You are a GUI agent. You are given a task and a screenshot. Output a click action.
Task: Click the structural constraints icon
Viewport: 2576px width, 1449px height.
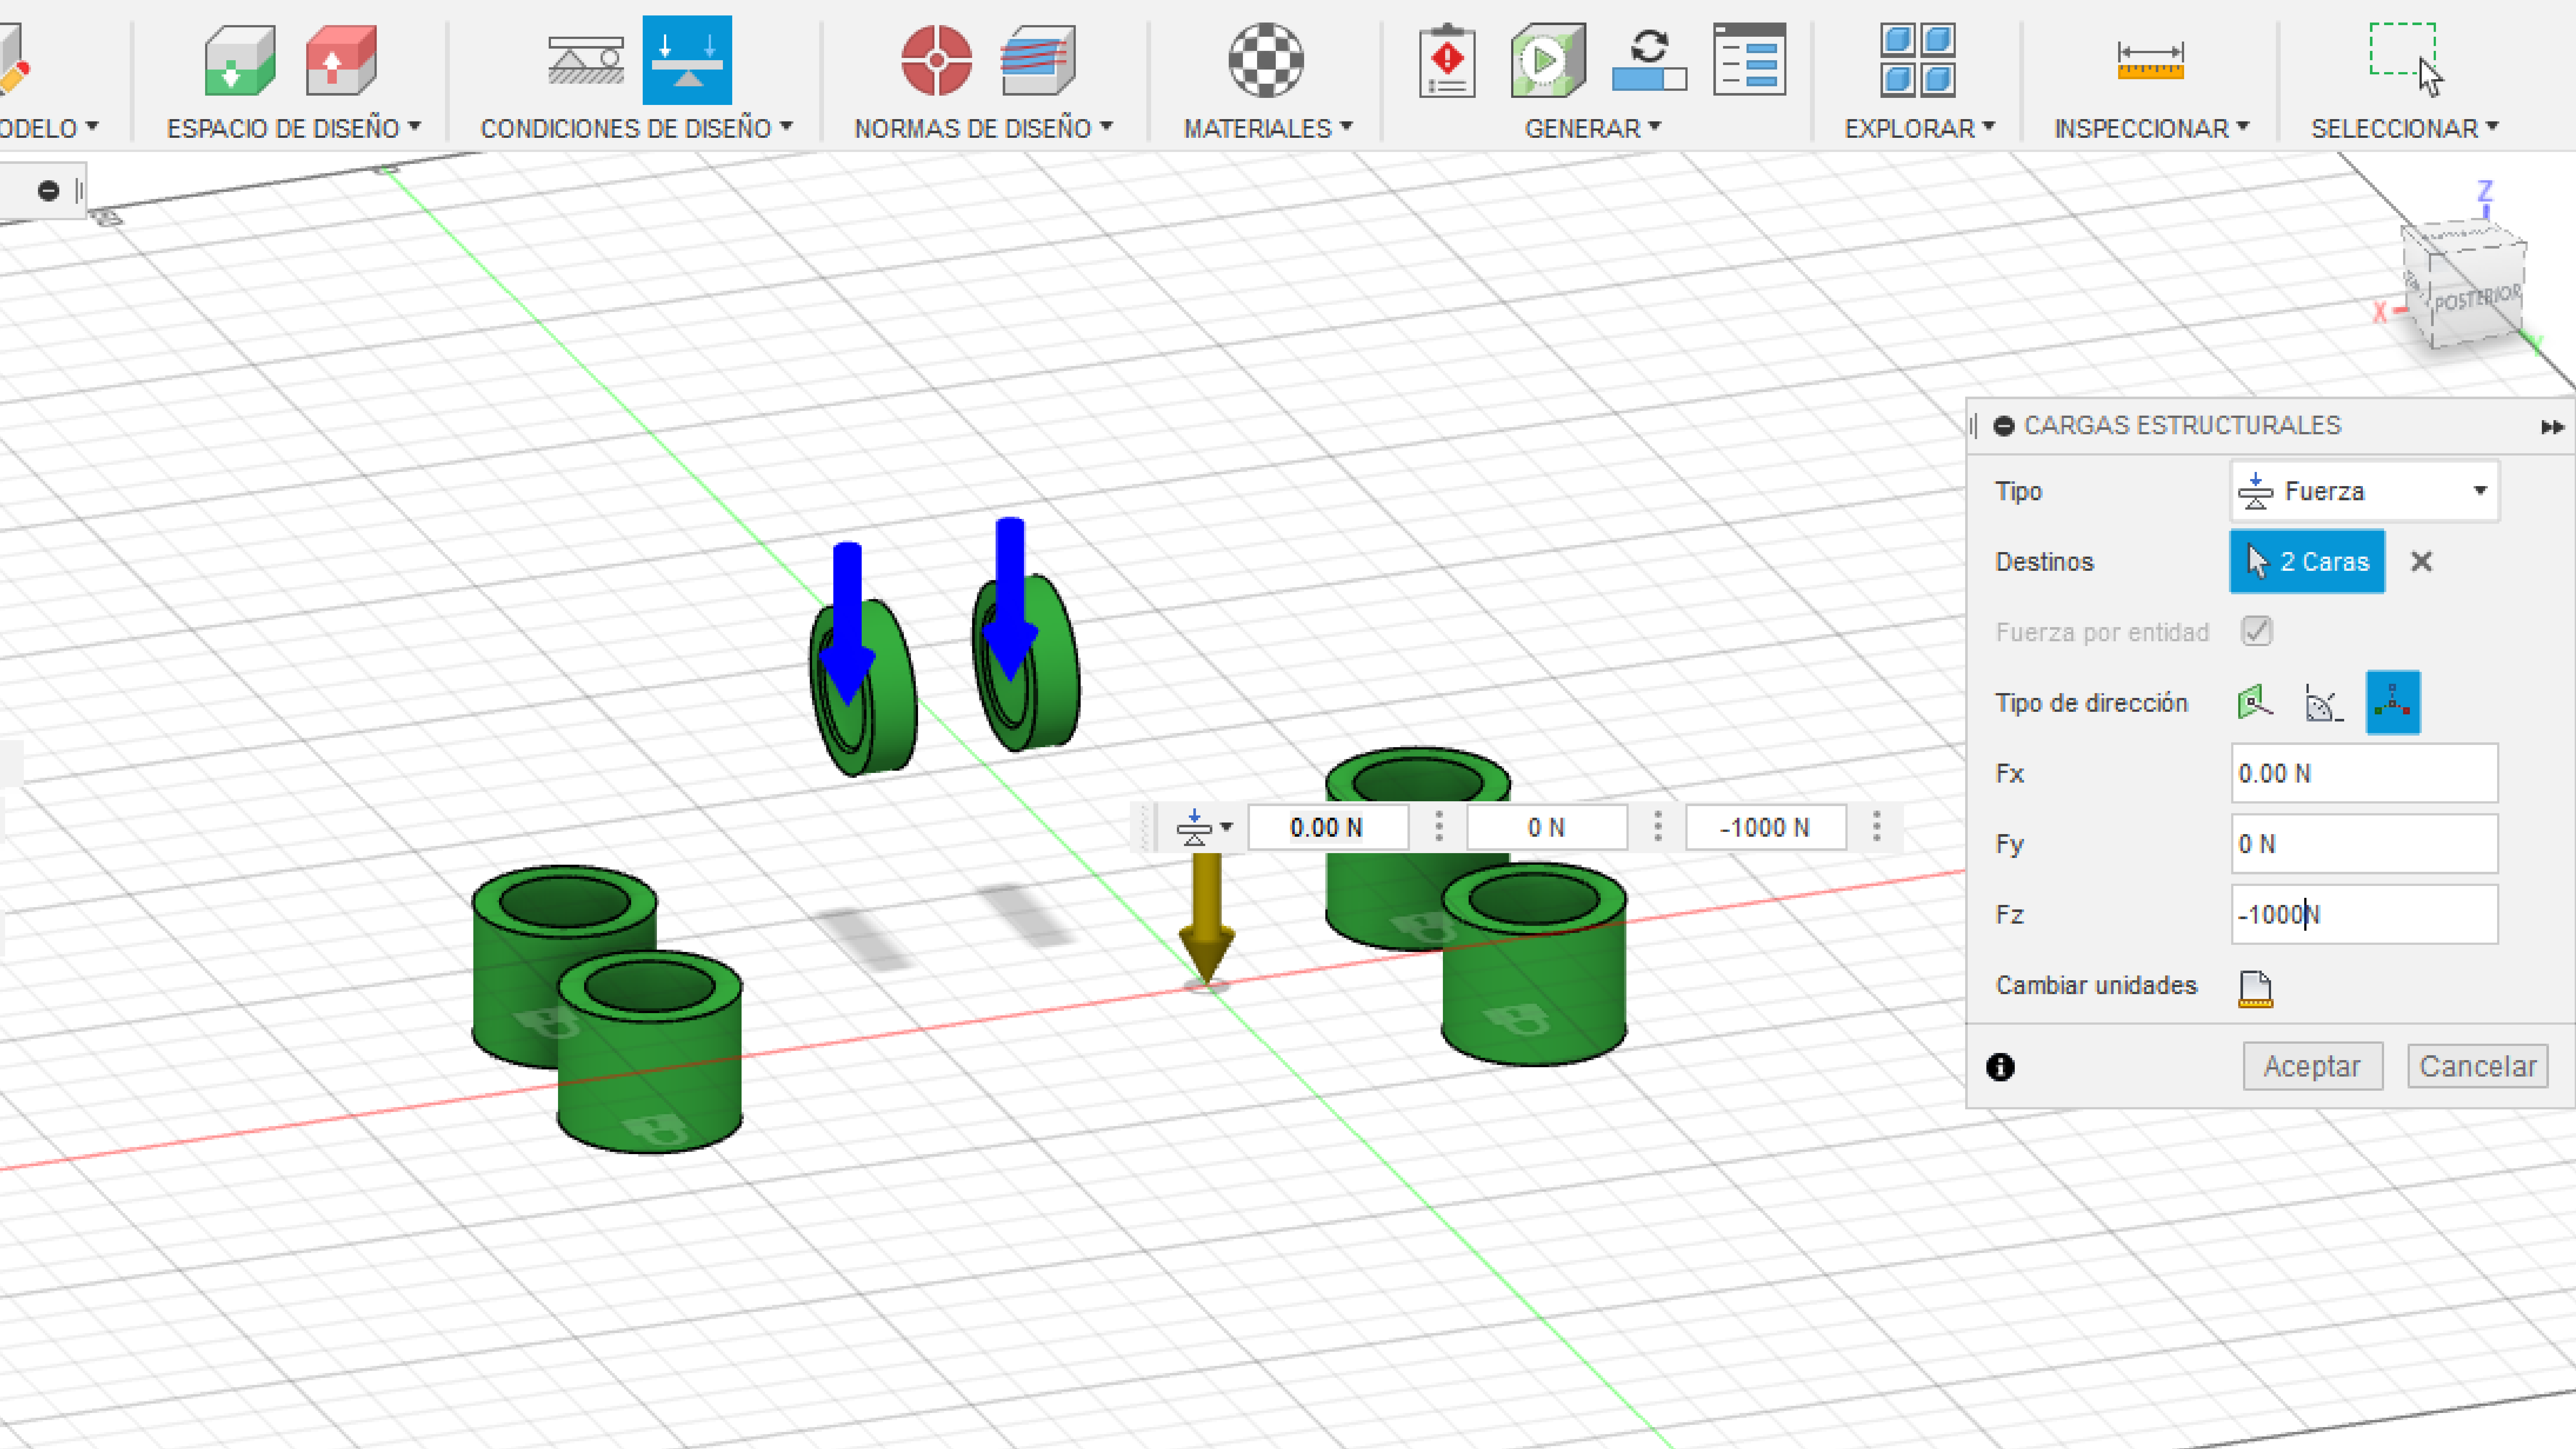[586, 60]
